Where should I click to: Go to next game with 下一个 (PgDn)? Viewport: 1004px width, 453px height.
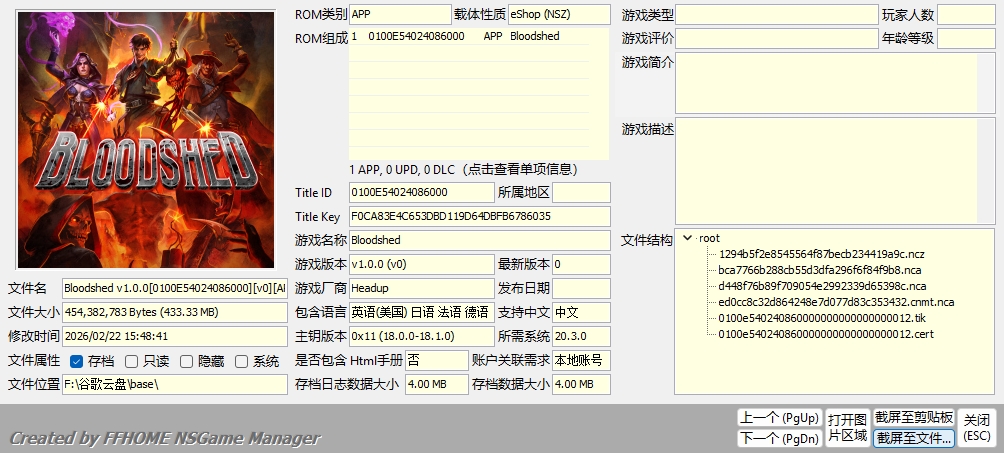(779, 438)
